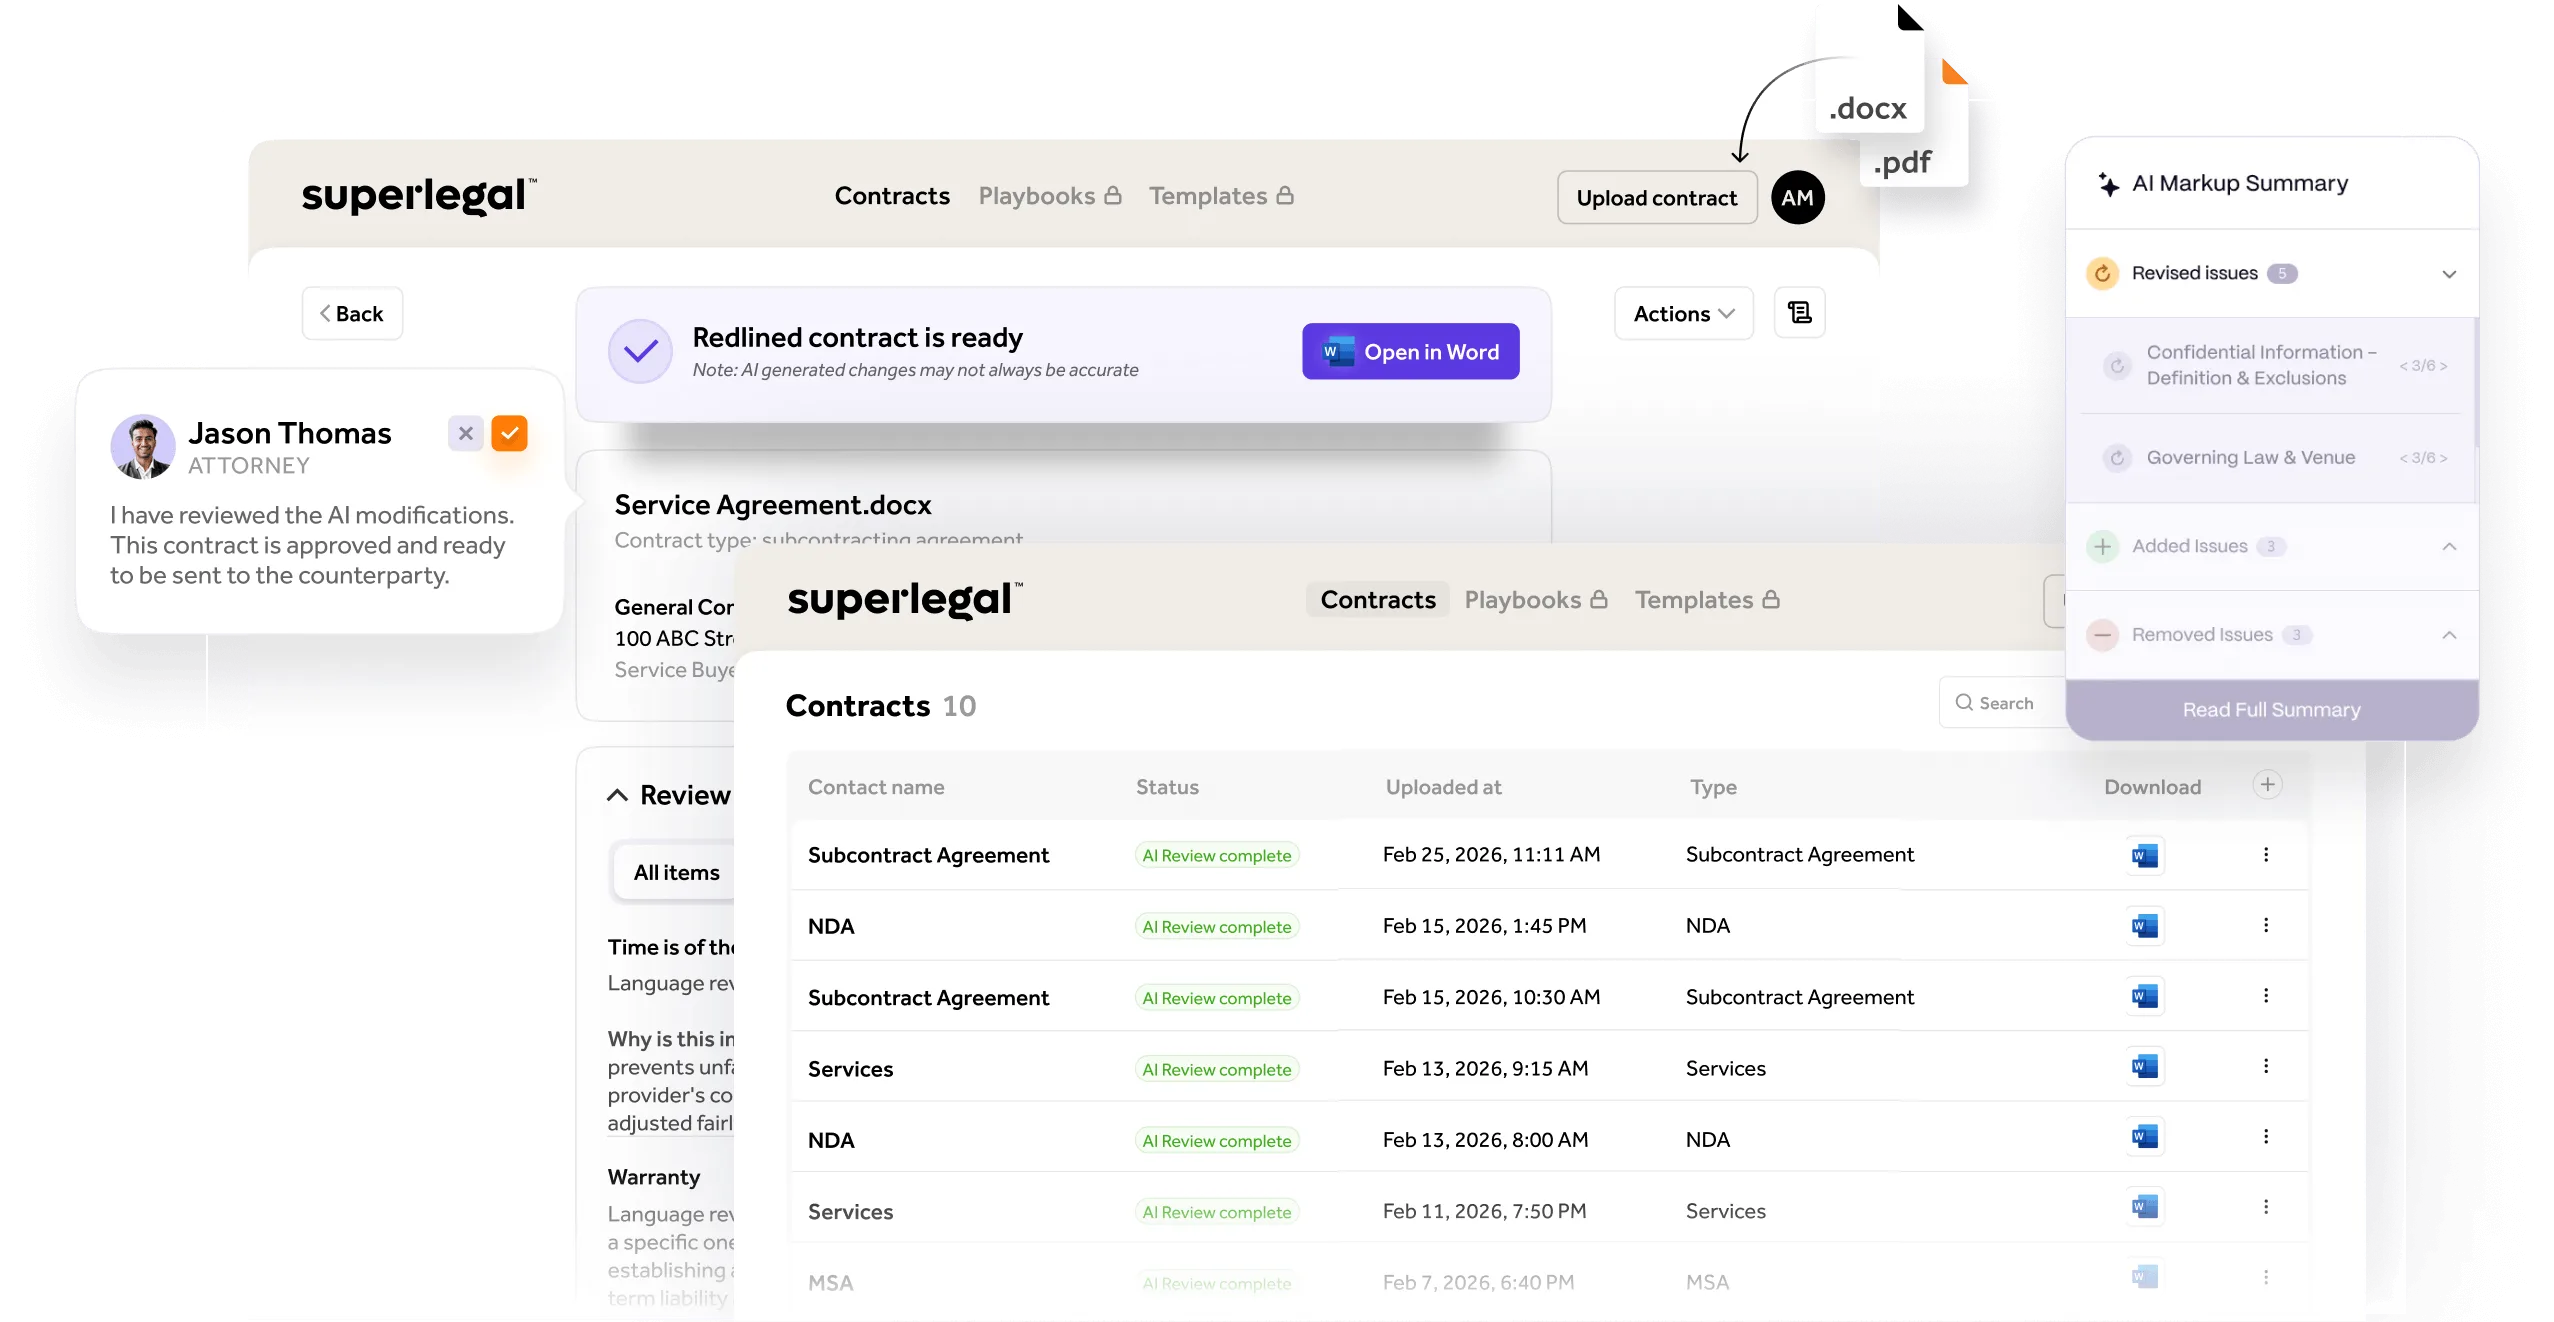Collapse the Revised issues section
The height and width of the screenshot is (1322, 2554).
click(2448, 274)
